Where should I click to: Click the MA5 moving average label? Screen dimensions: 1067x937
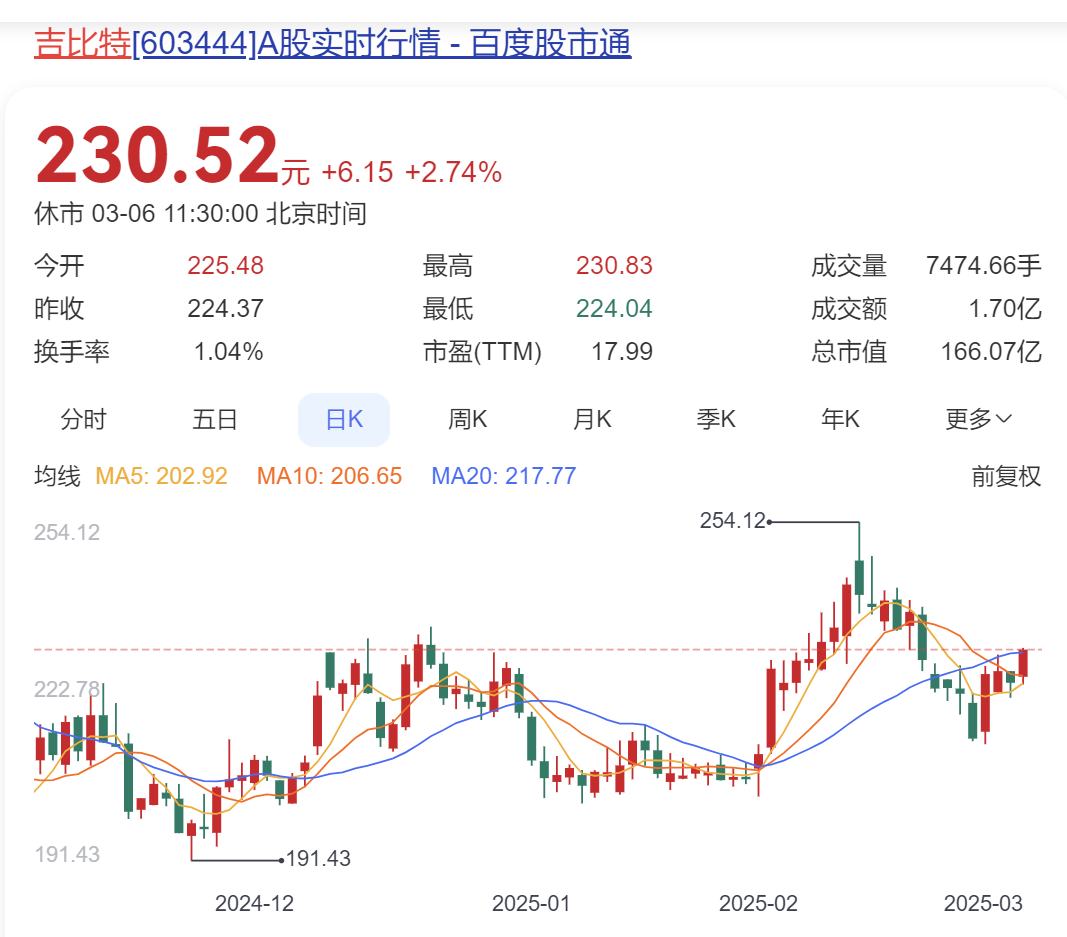161,476
